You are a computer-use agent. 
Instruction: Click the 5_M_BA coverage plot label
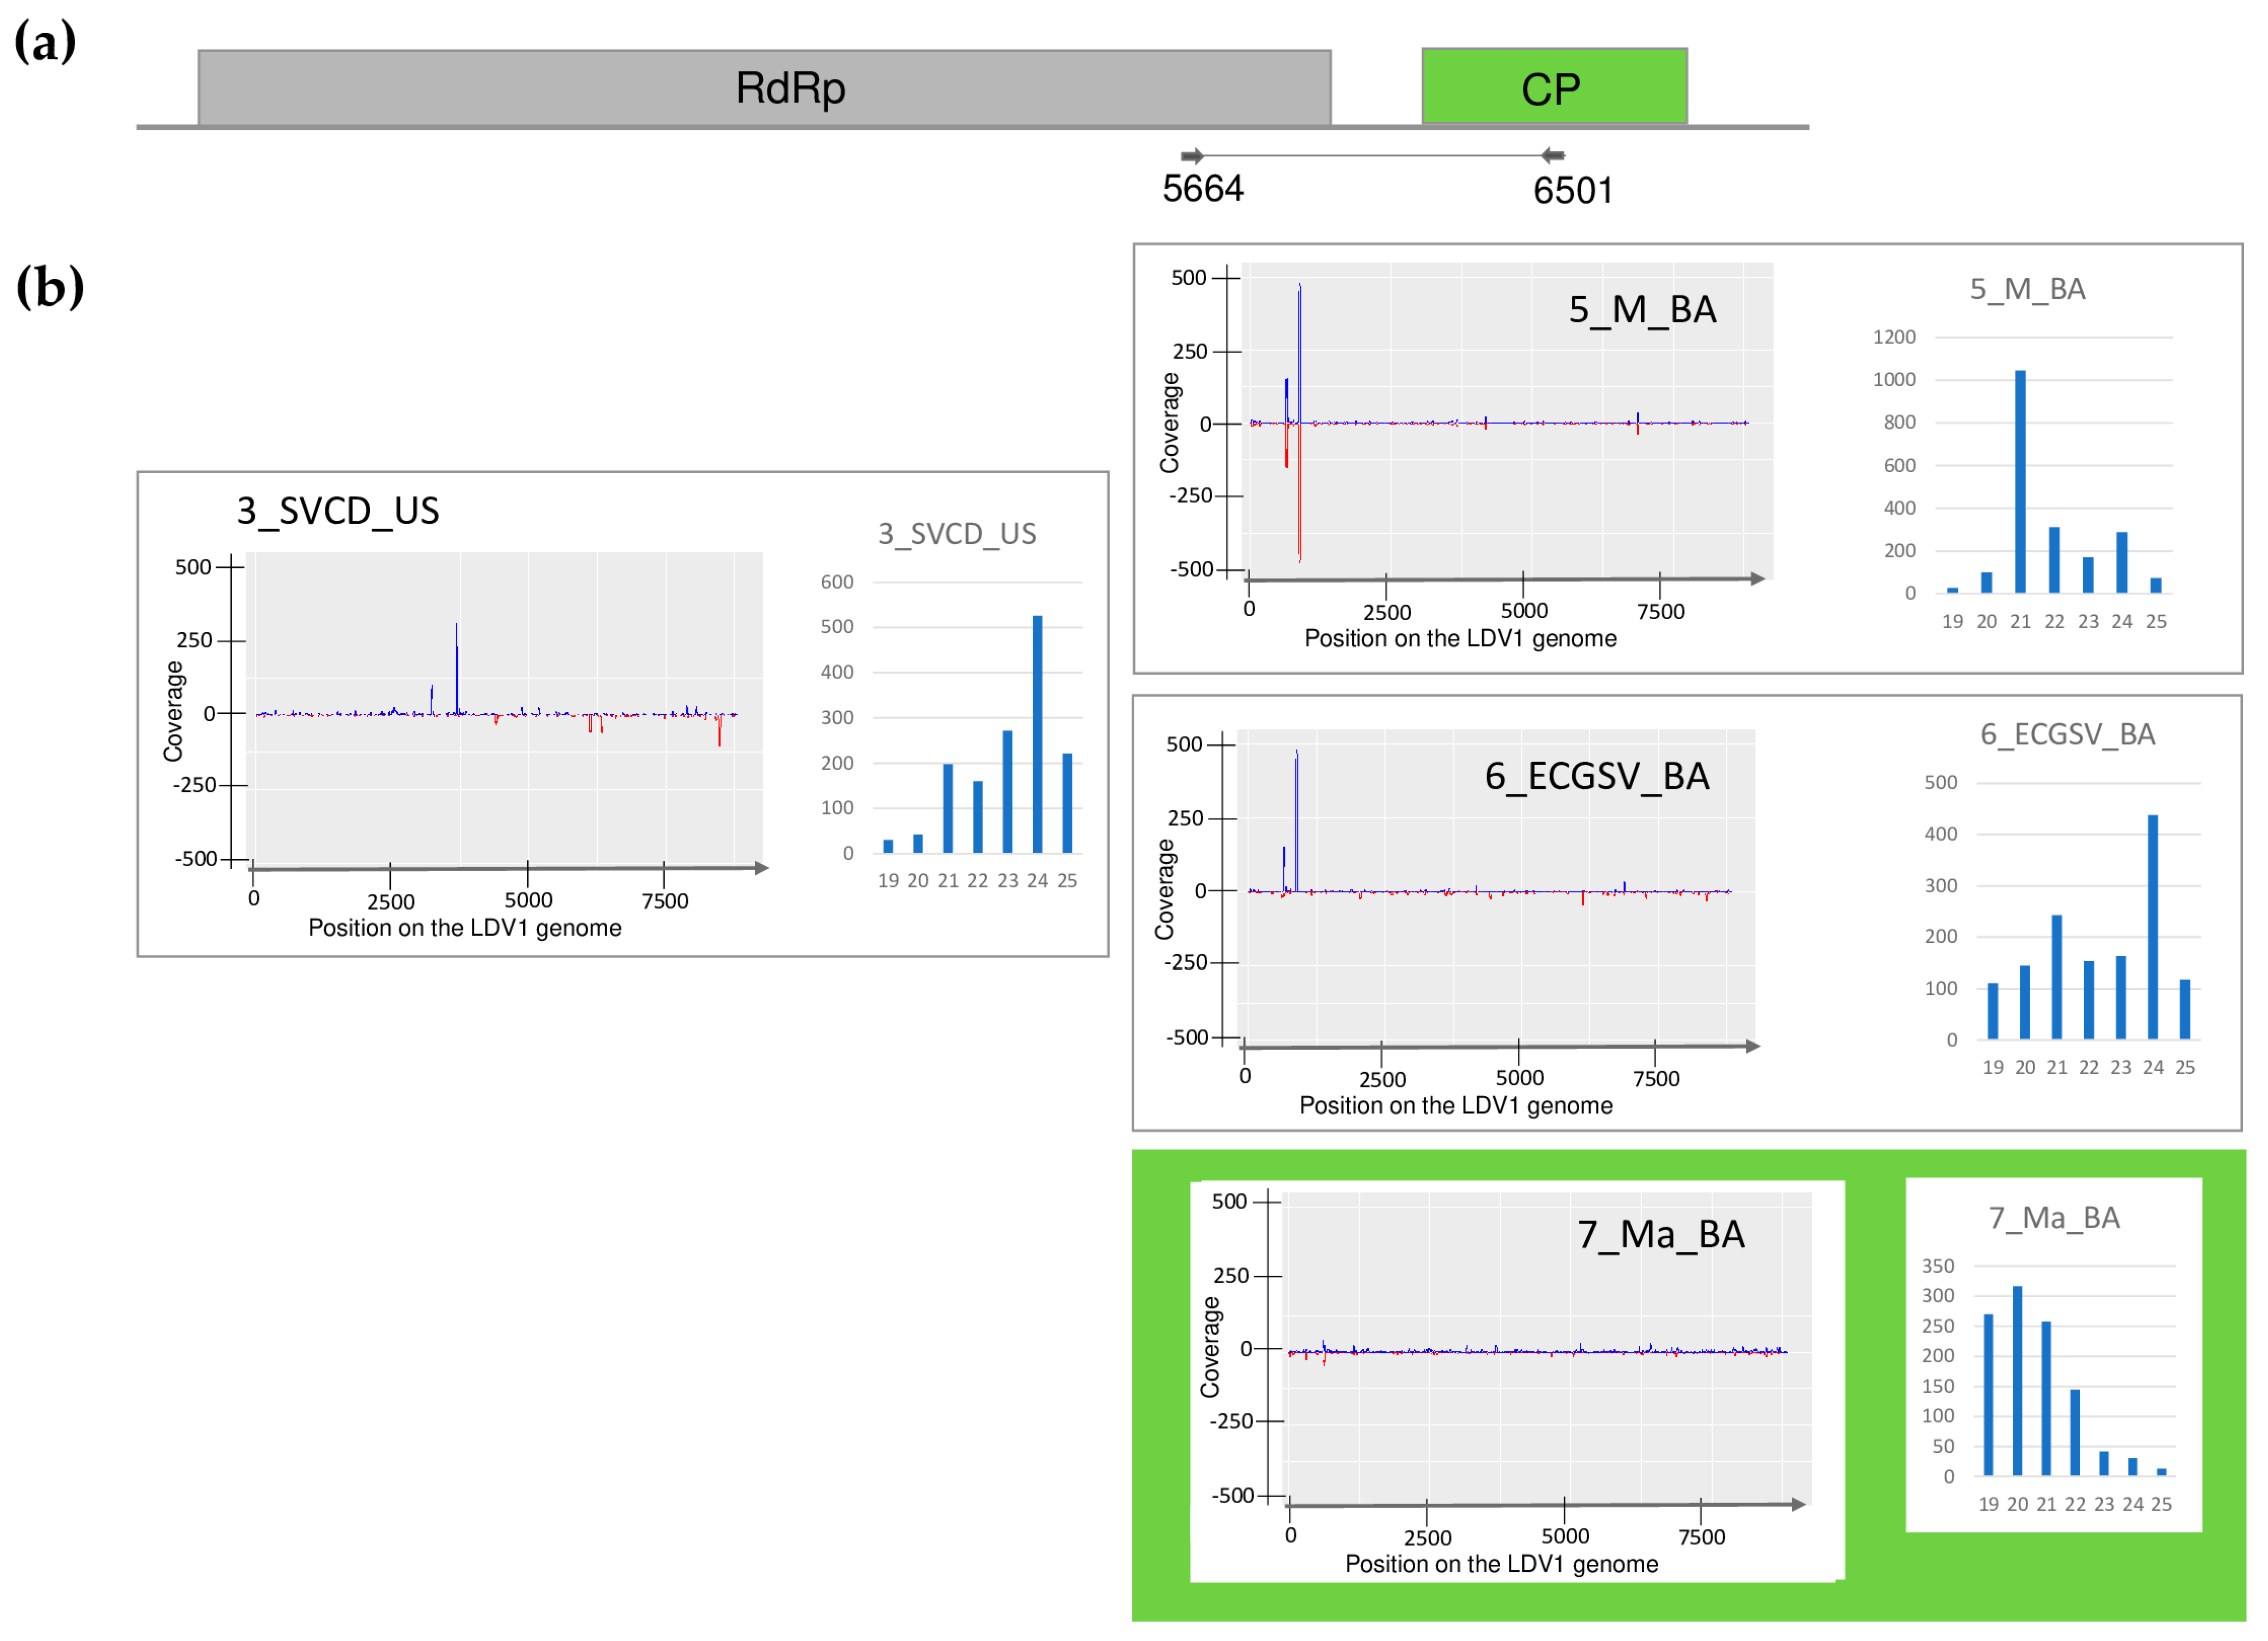(1642, 310)
